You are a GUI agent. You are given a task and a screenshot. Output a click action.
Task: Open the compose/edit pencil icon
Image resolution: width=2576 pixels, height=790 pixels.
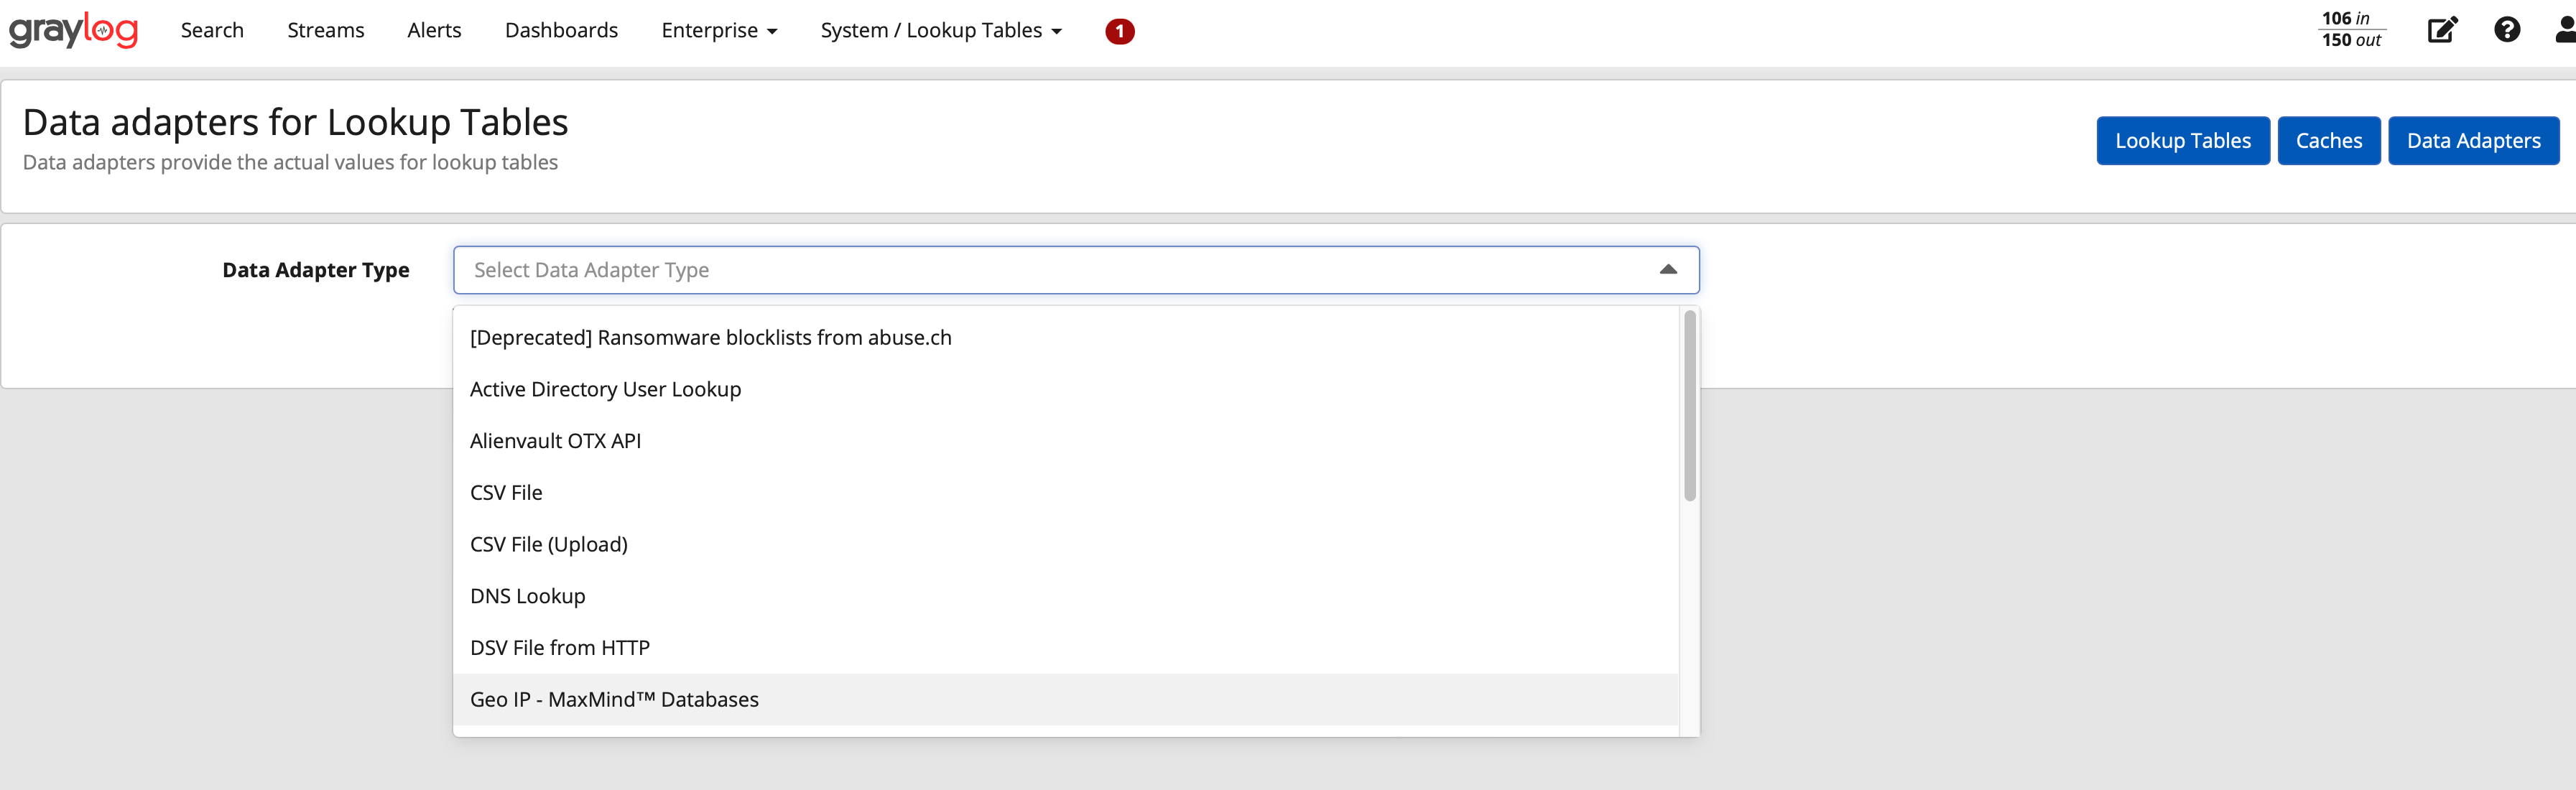[2442, 30]
